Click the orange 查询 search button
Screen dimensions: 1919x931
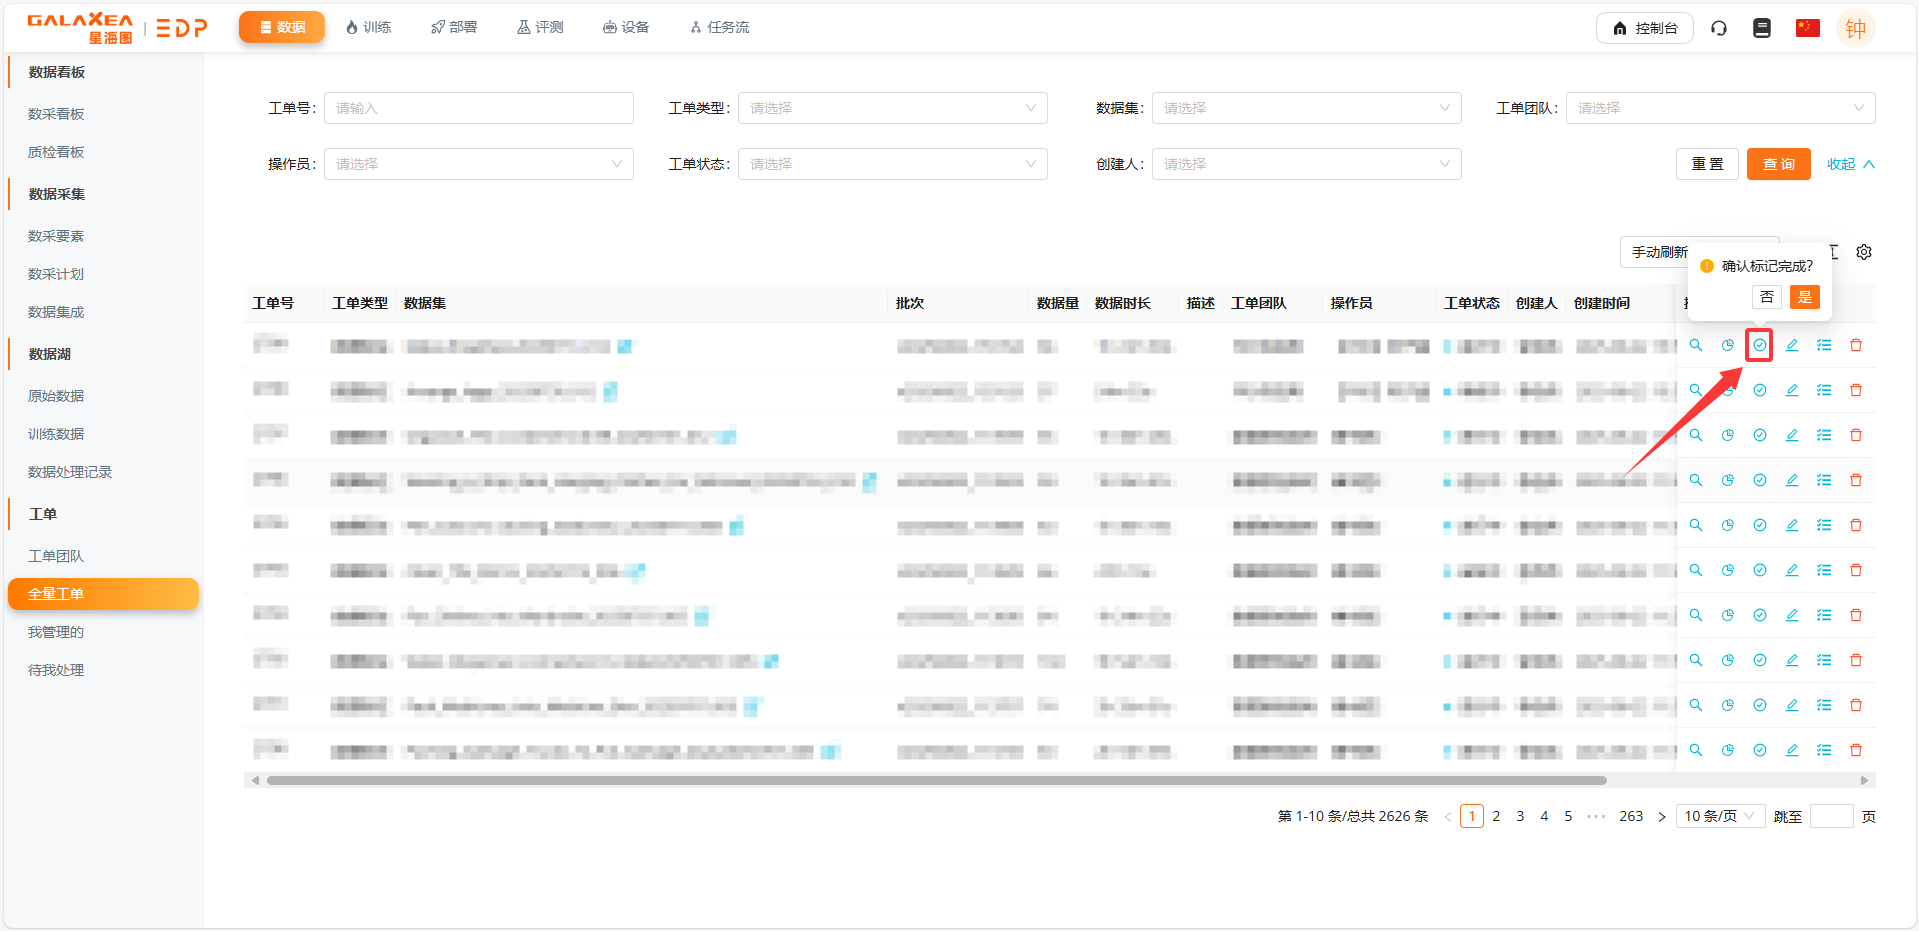pyautogui.click(x=1778, y=164)
